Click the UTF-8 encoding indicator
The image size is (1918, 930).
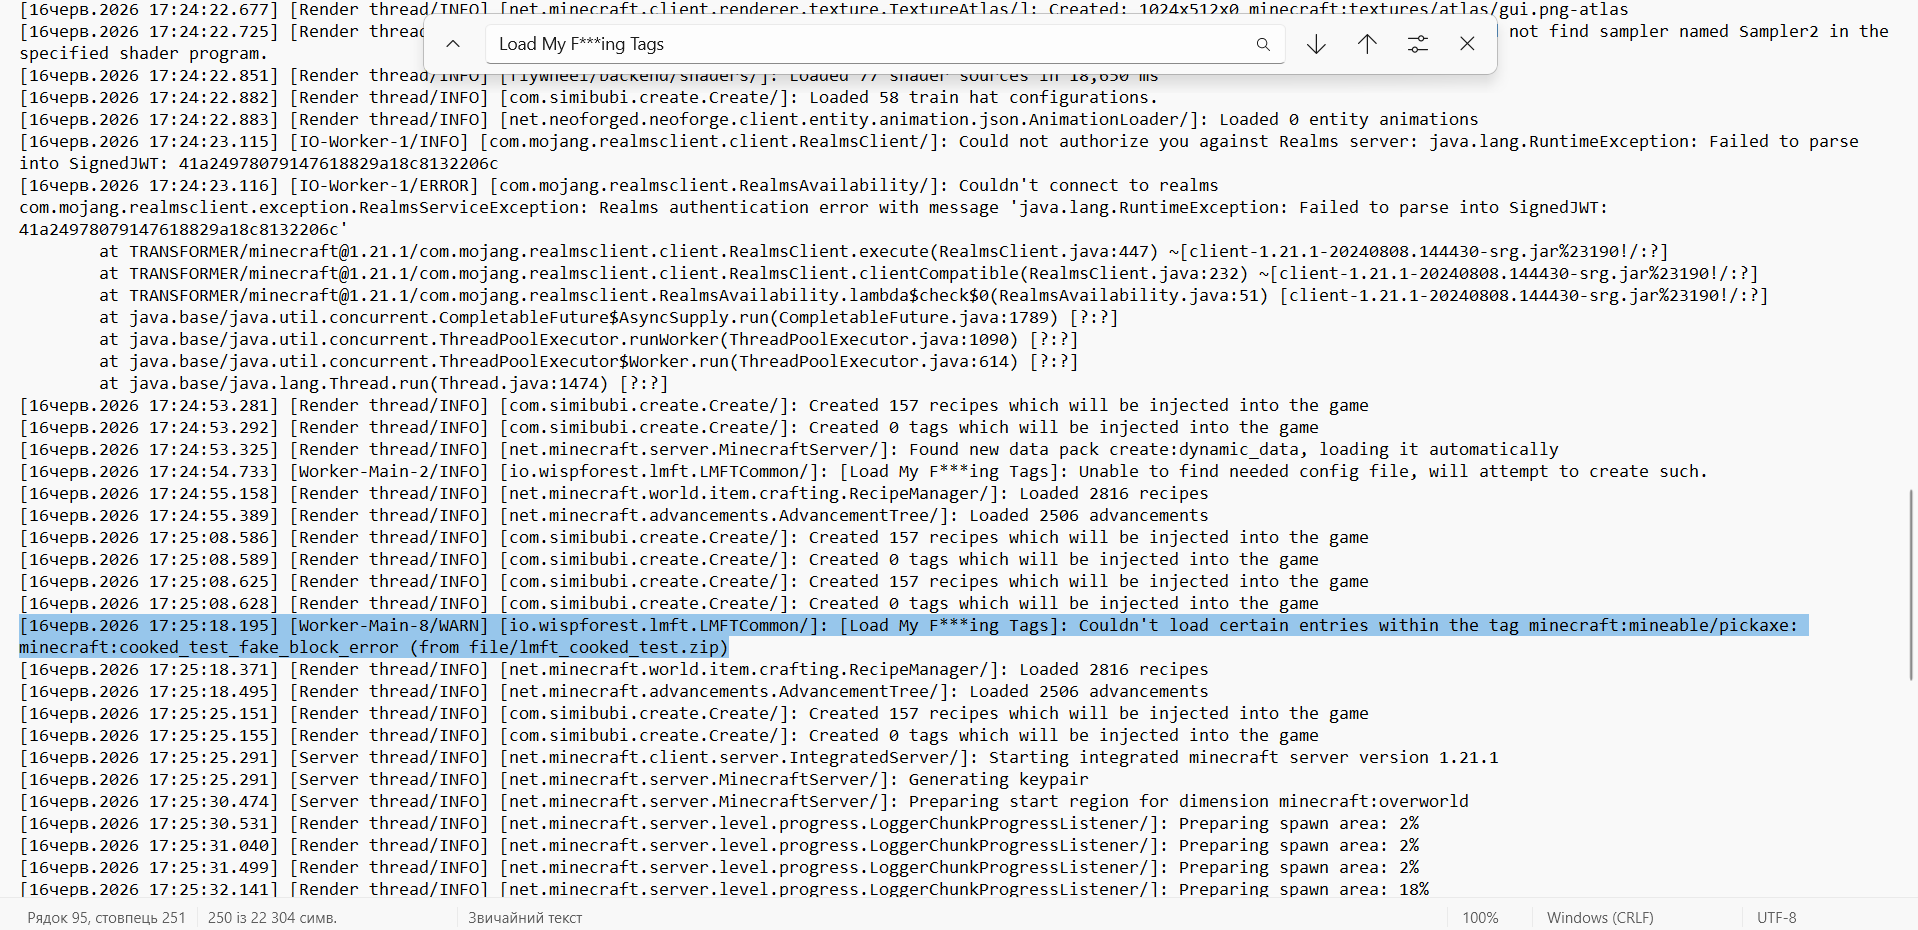pyautogui.click(x=1777, y=917)
